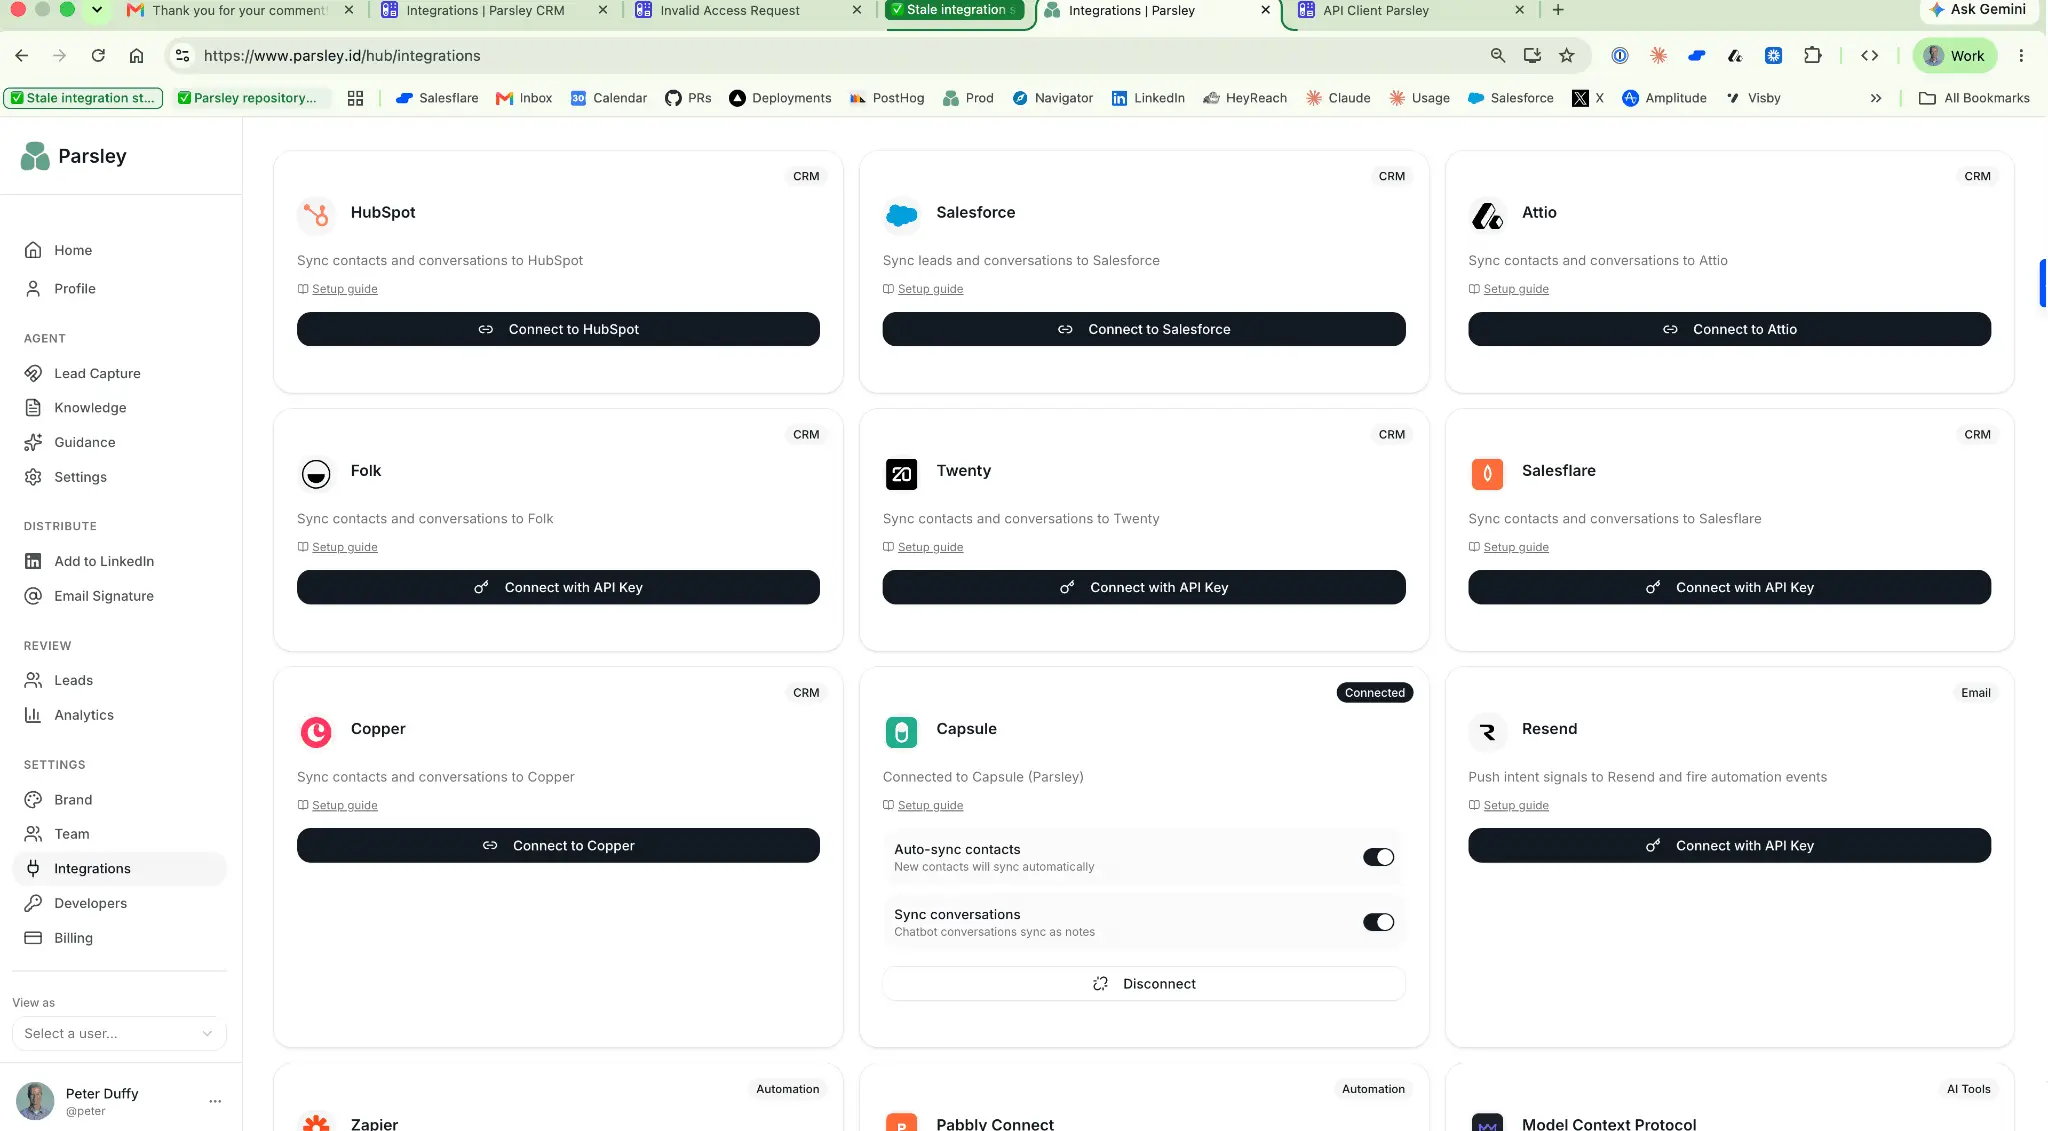Open the HubSpot Setup guide link
Image resolution: width=2048 pixels, height=1131 pixels.
(x=344, y=289)
